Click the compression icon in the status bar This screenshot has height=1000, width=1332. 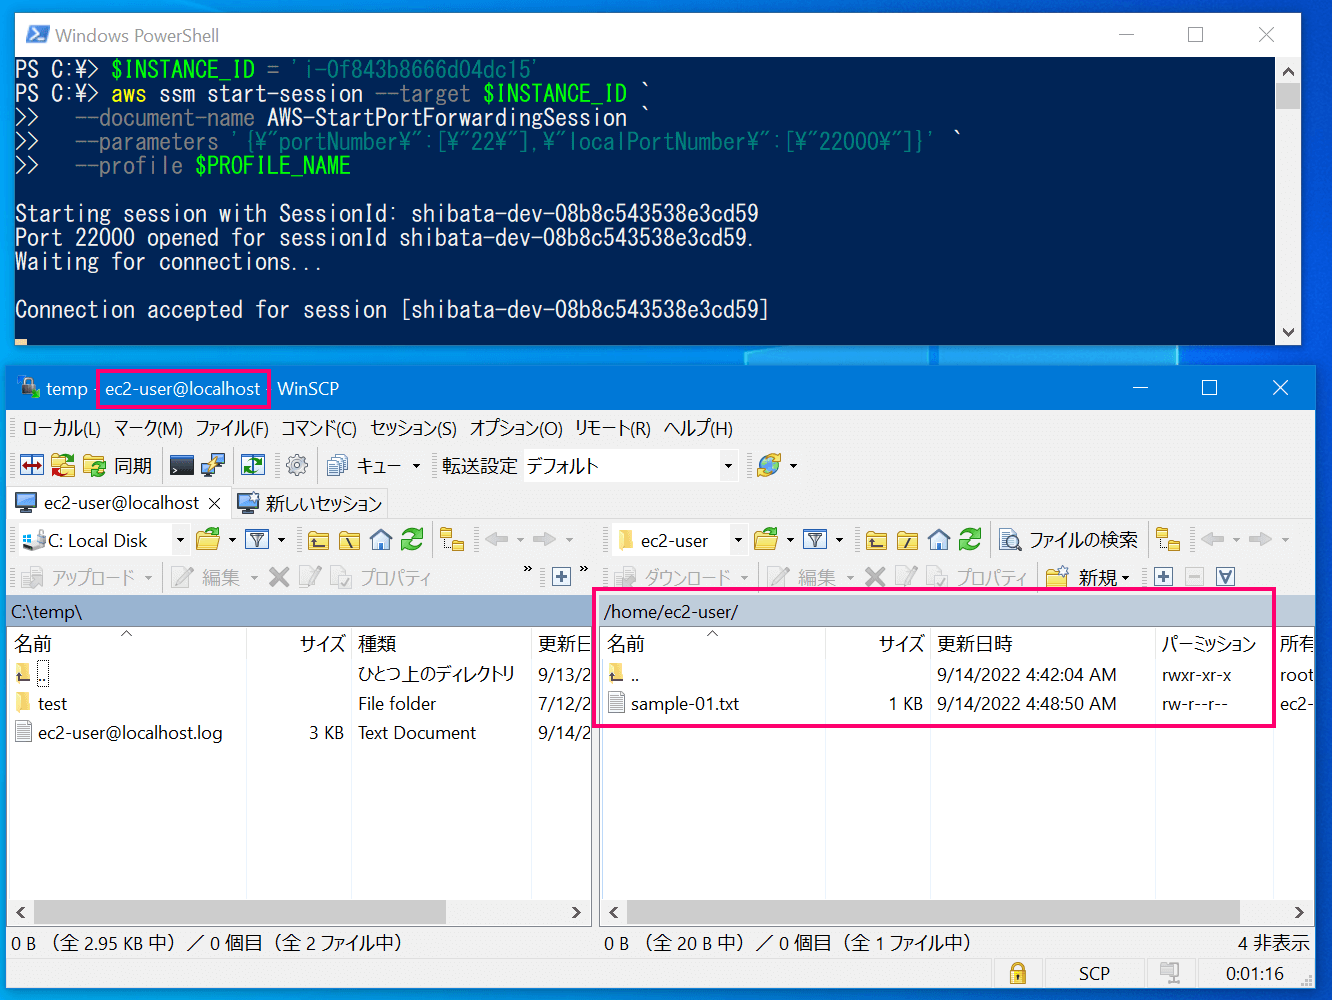coord(1169,973)
